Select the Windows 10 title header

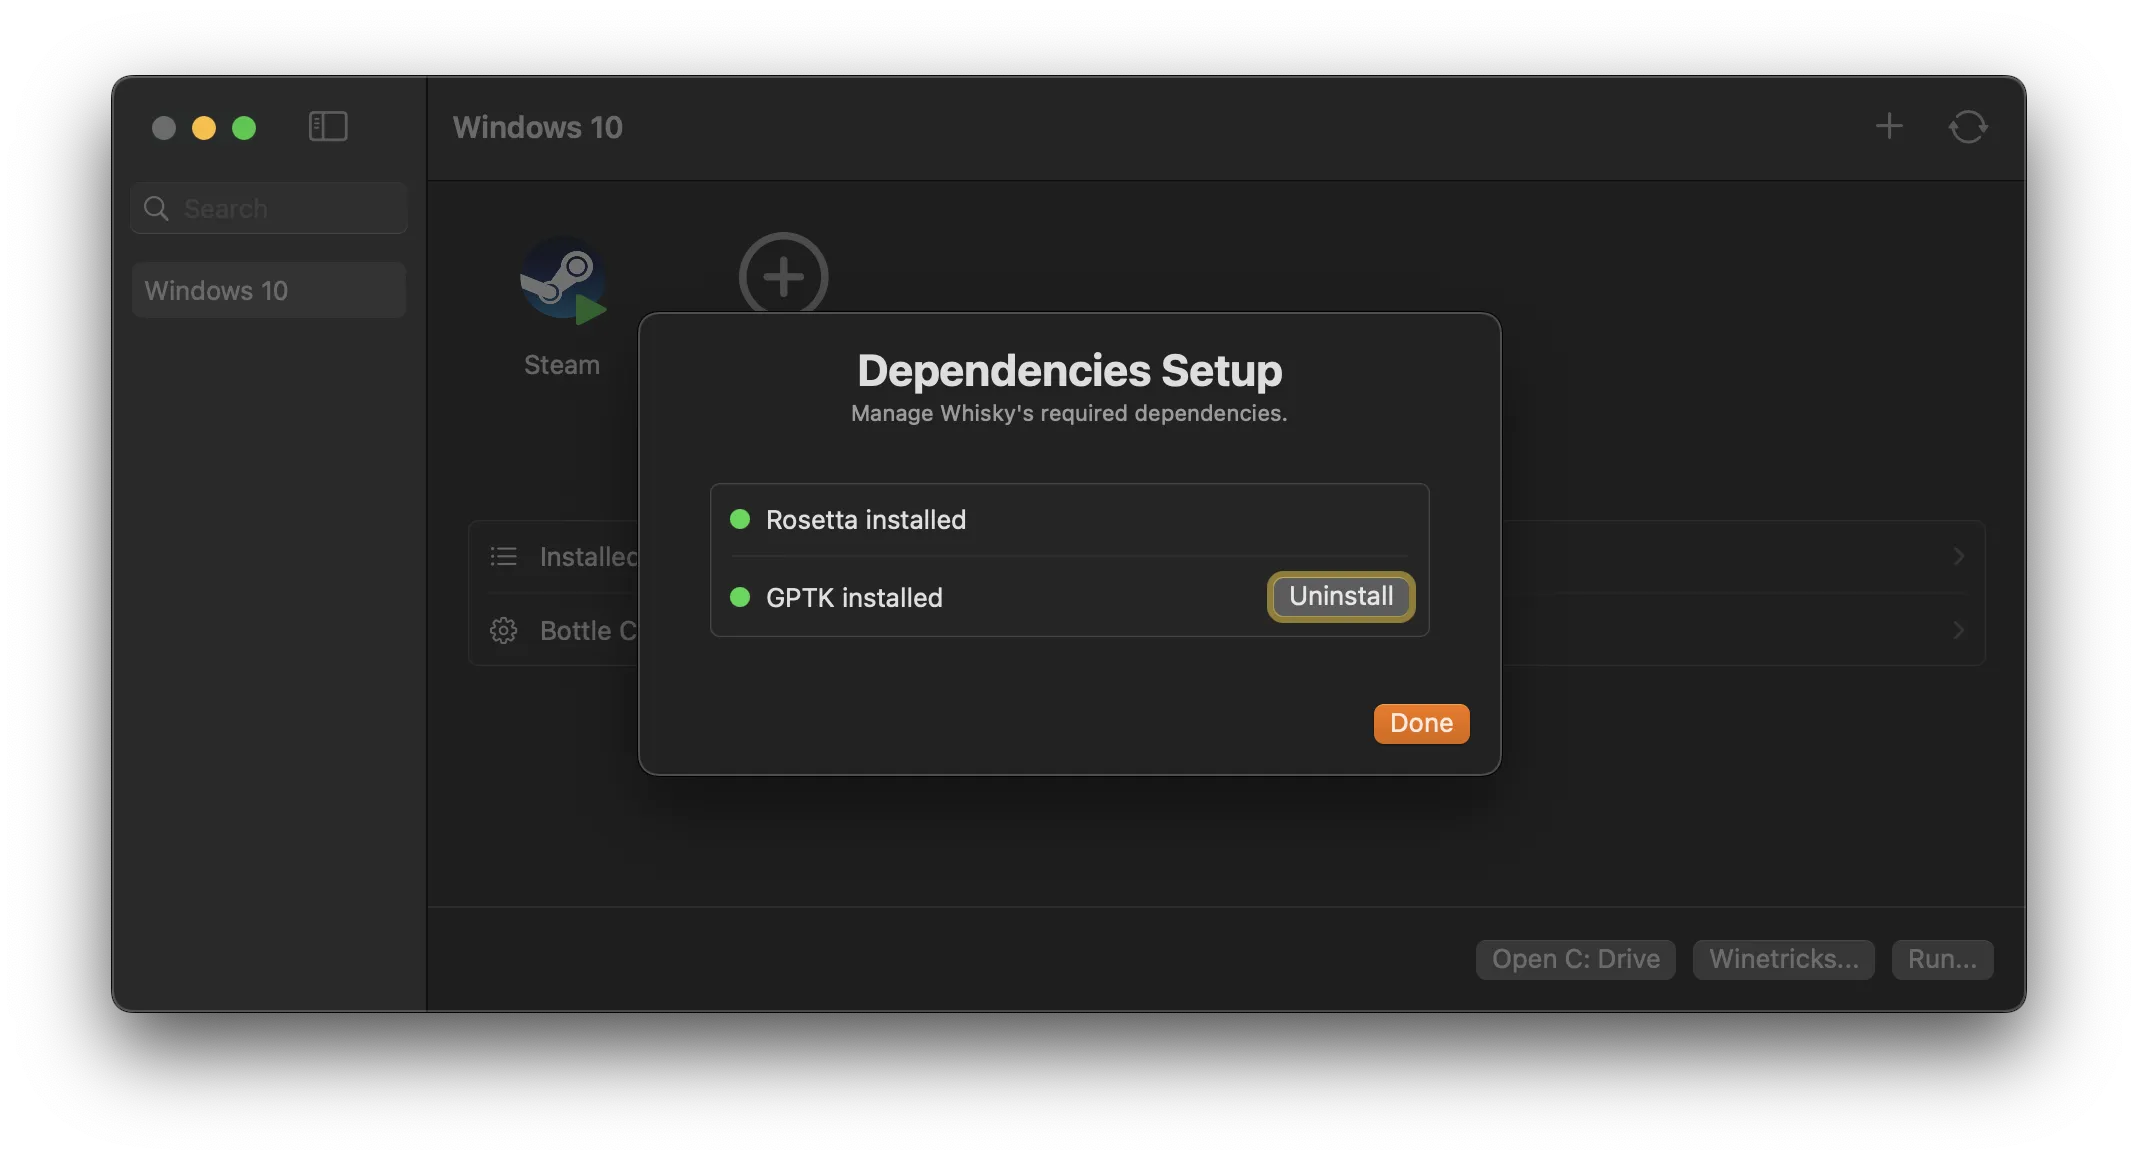click(x=537, y=126)
